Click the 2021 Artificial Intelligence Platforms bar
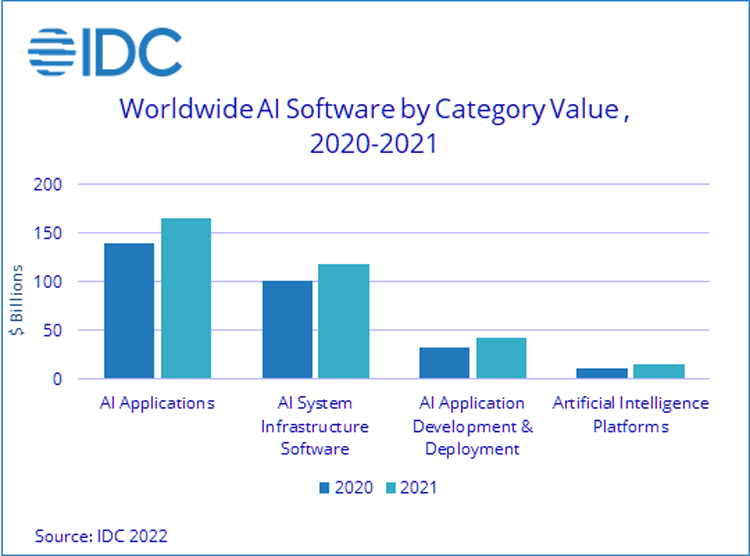Viewport: 750px width, 556px height. coord(659,371)
